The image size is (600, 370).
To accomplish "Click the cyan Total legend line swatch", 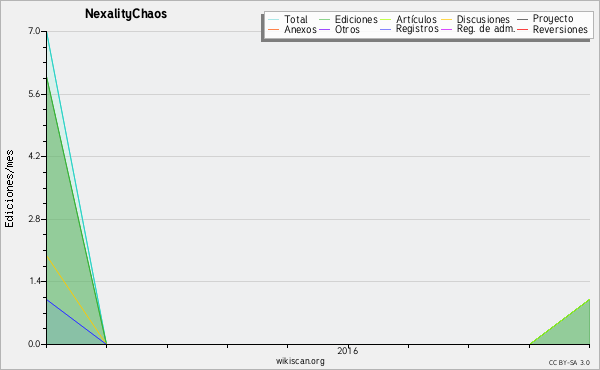I will [x=274, y=19].
